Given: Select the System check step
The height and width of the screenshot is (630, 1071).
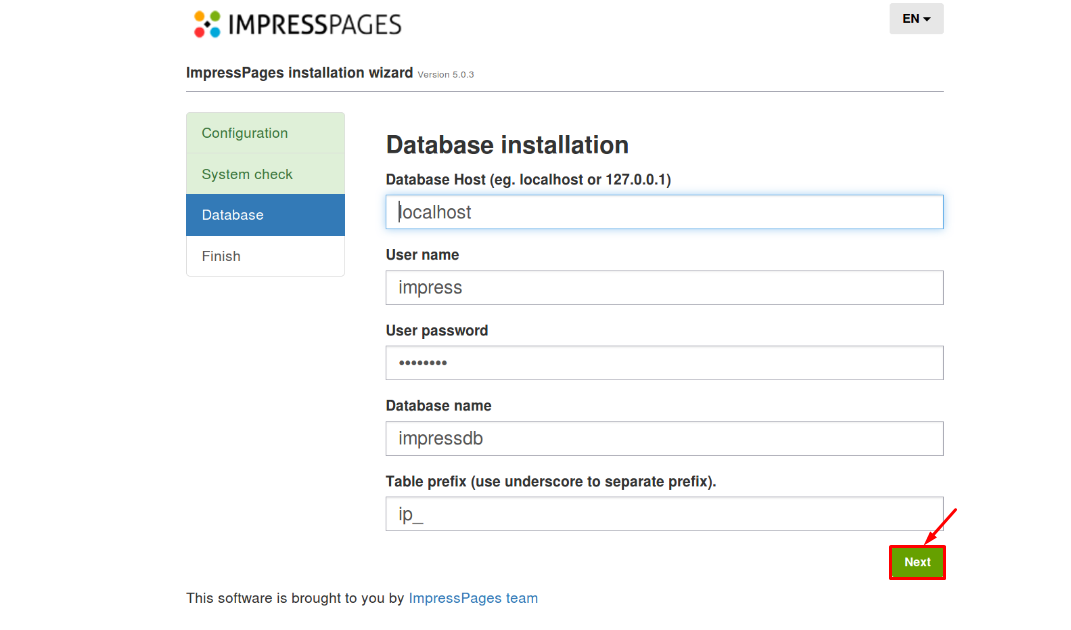Looking at the screenshot, I should click(x=247, y=173).
